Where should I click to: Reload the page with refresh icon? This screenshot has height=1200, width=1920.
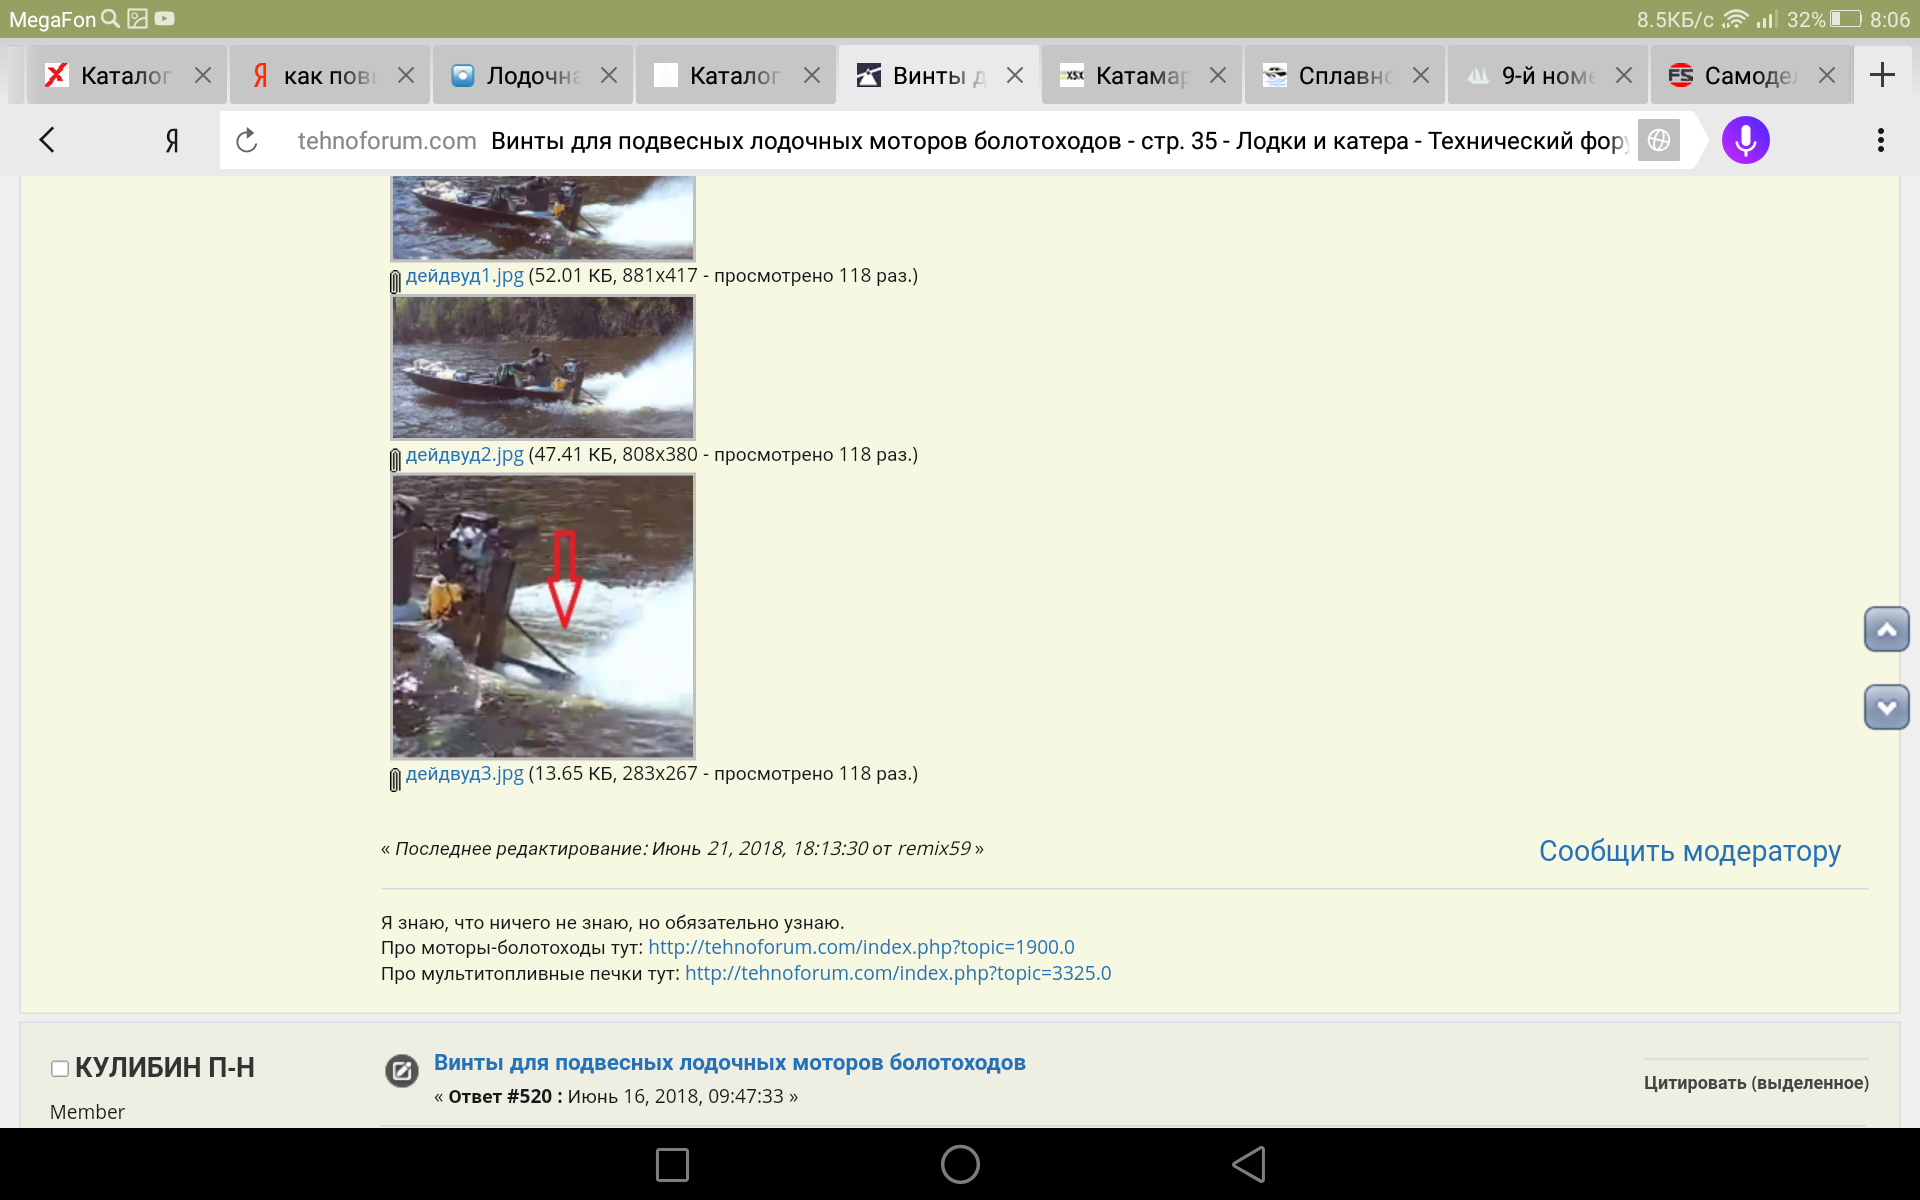247,141
